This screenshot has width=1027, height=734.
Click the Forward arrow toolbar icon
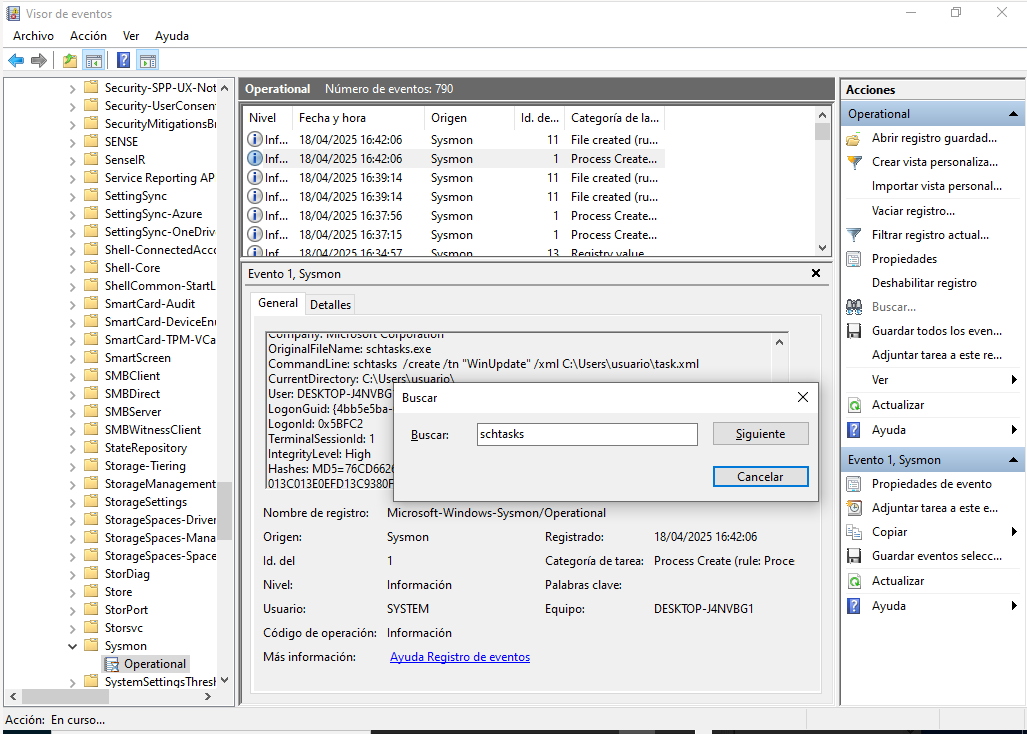click(39, 61)
